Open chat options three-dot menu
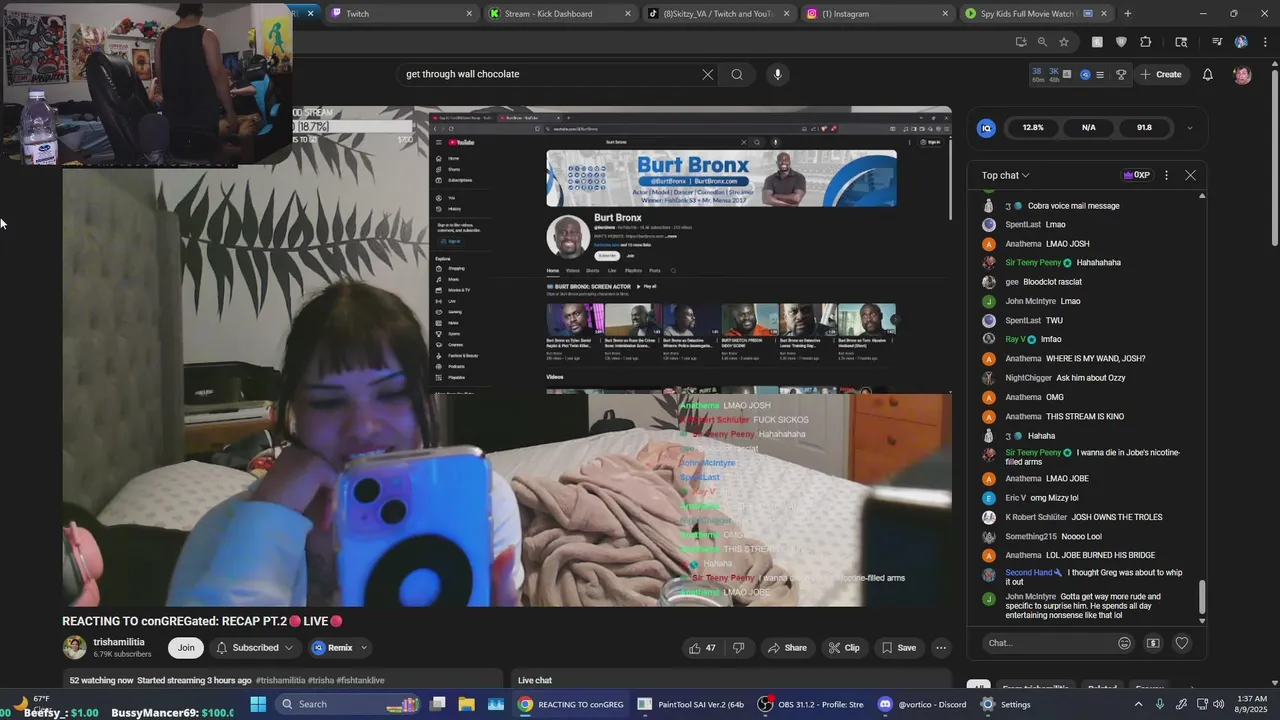Viewport: 1280px width, 720px height. point(1166,175)
